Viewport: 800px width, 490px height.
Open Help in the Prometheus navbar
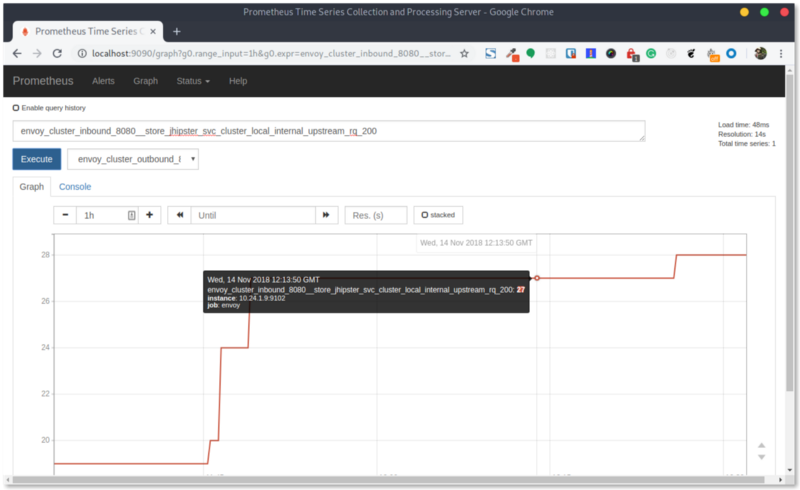pos(238,81)
